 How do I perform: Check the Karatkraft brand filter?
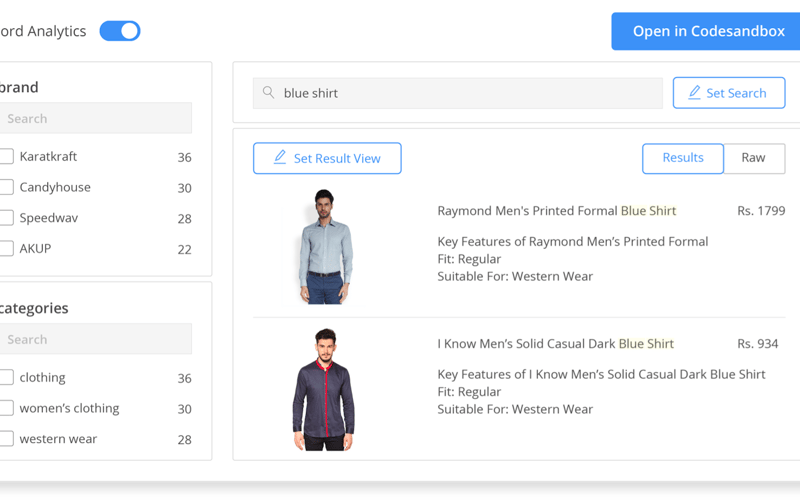(x=6, y=156)
